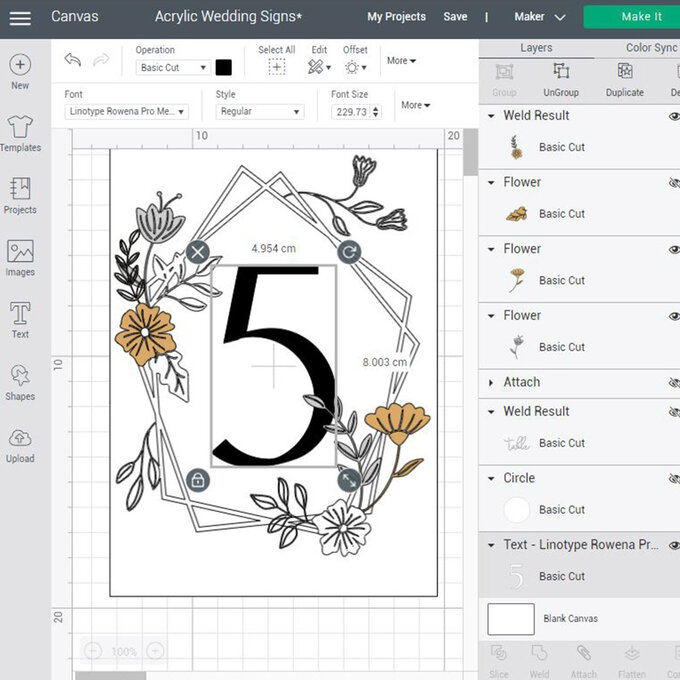Open the black color swatch for Operation

224,67
